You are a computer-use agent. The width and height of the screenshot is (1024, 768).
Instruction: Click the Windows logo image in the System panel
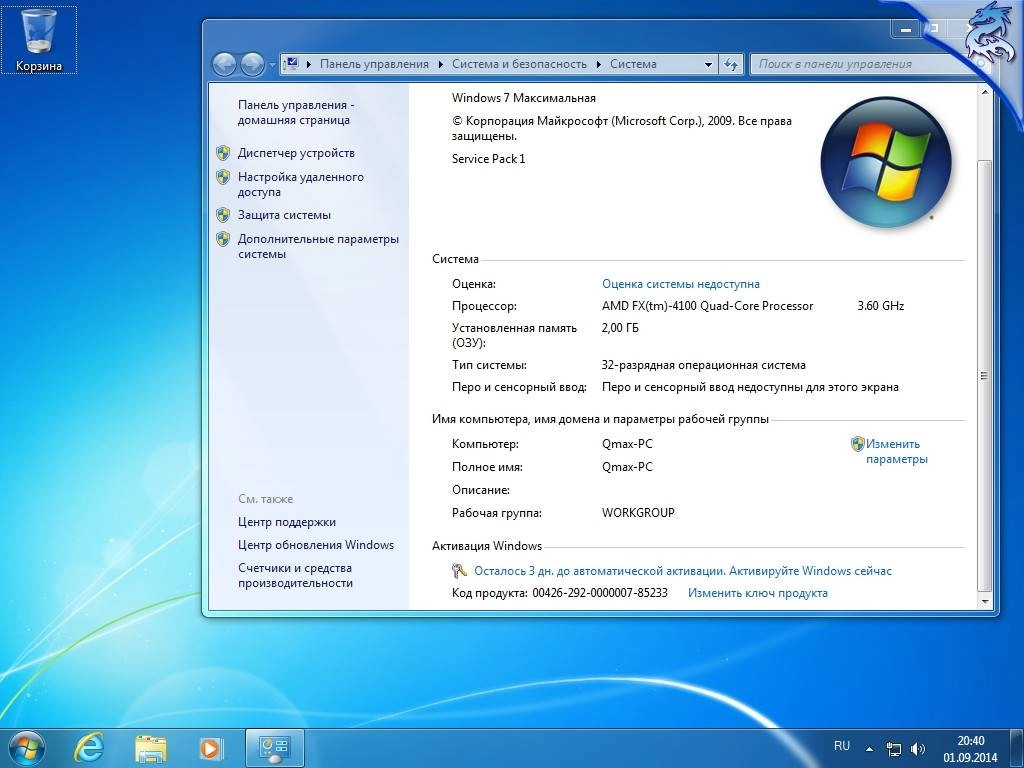(886, 161)
